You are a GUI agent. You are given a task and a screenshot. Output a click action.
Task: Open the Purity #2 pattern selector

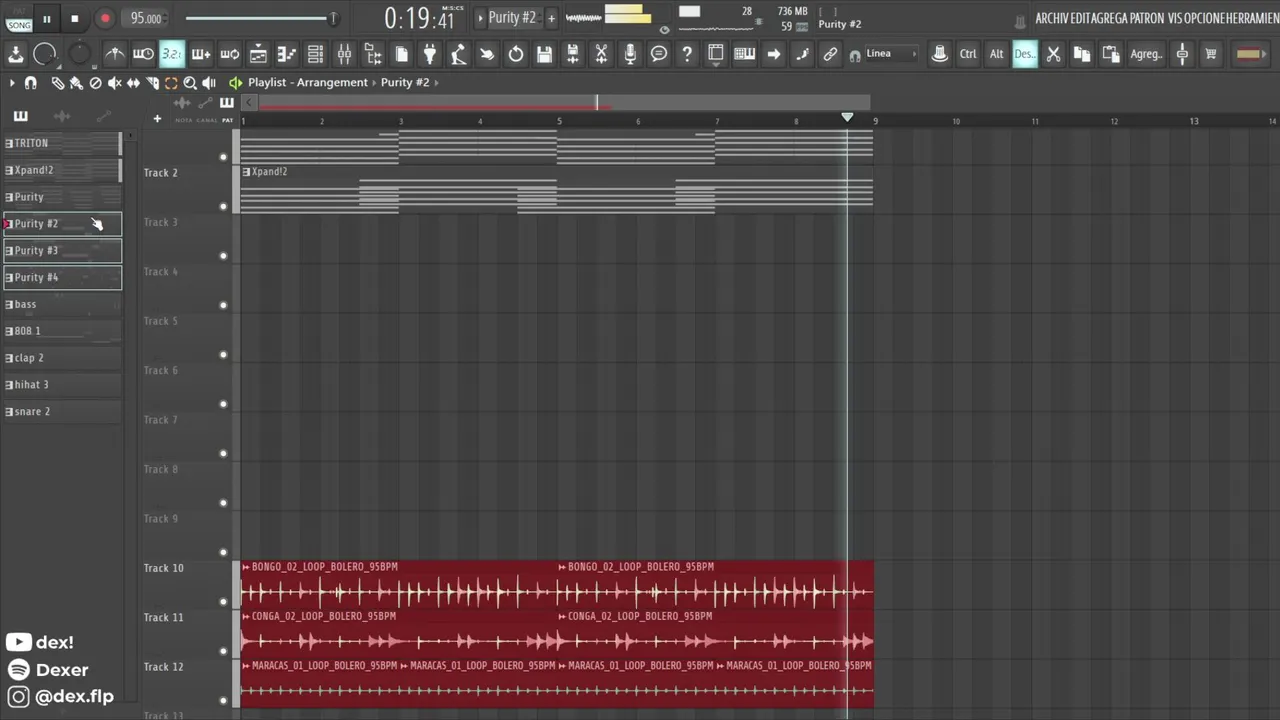point(512,18)
